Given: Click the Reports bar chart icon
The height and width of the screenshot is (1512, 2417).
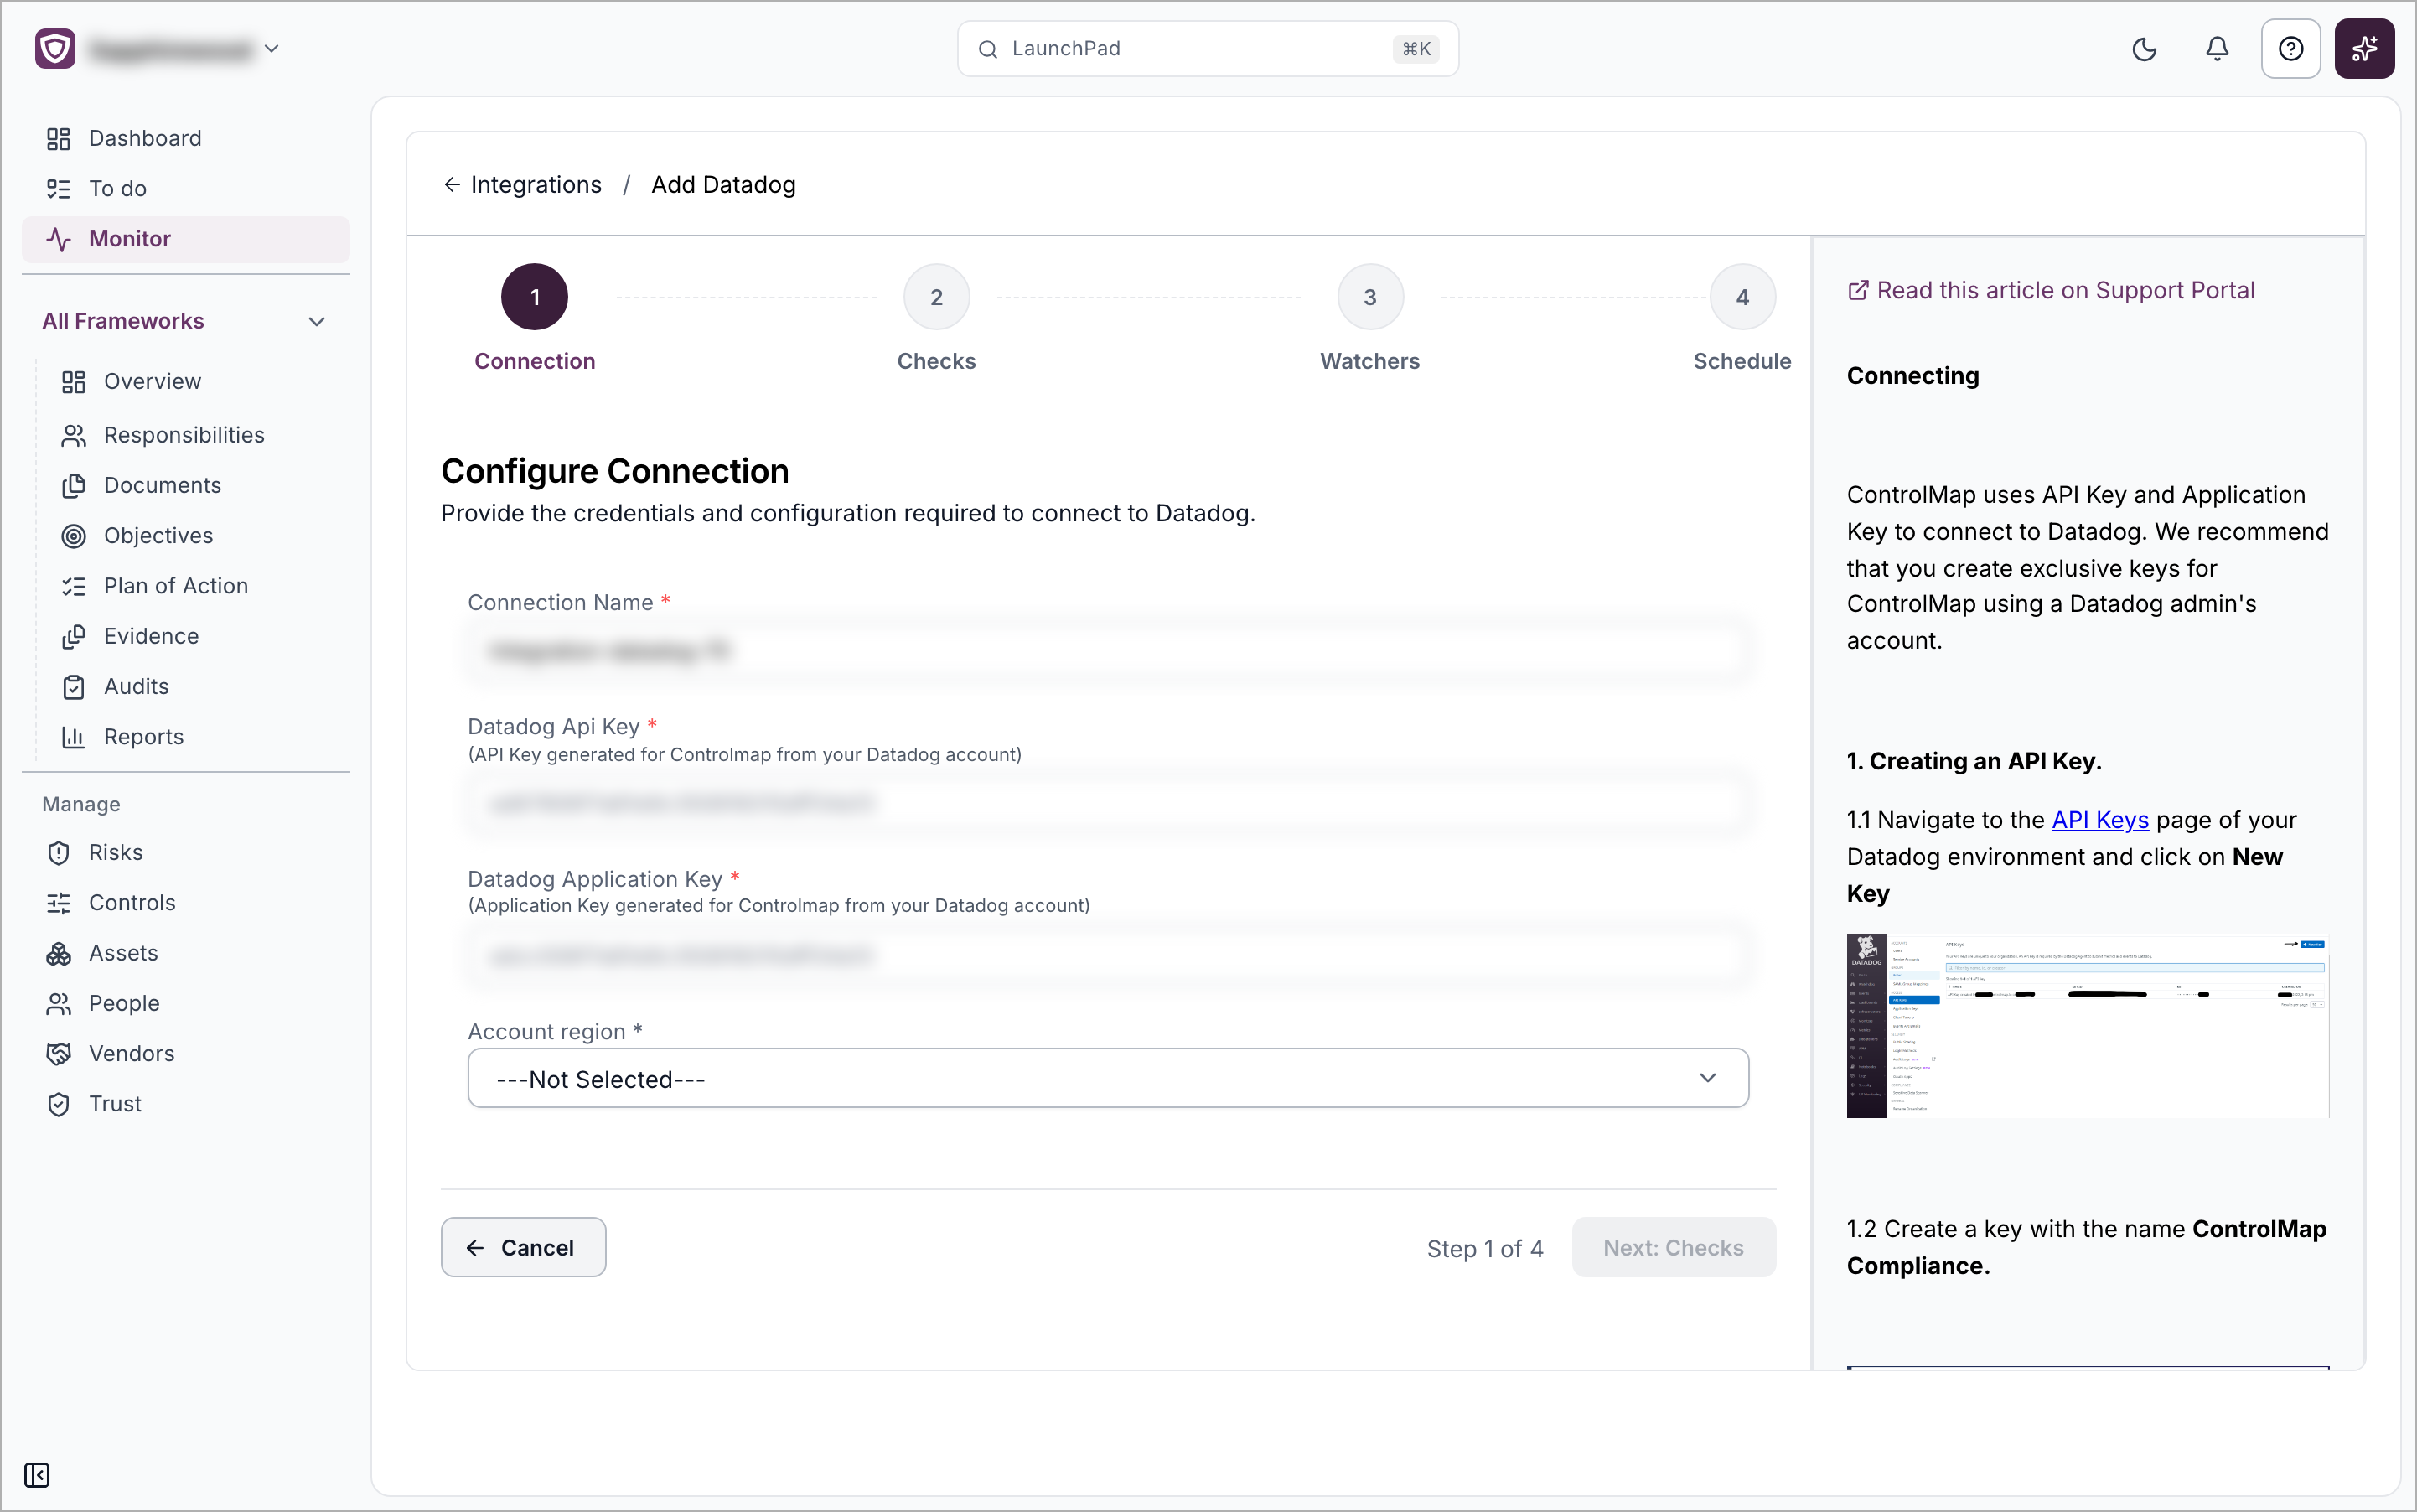Looking at the screenshot, I should [x=74, y=737].
